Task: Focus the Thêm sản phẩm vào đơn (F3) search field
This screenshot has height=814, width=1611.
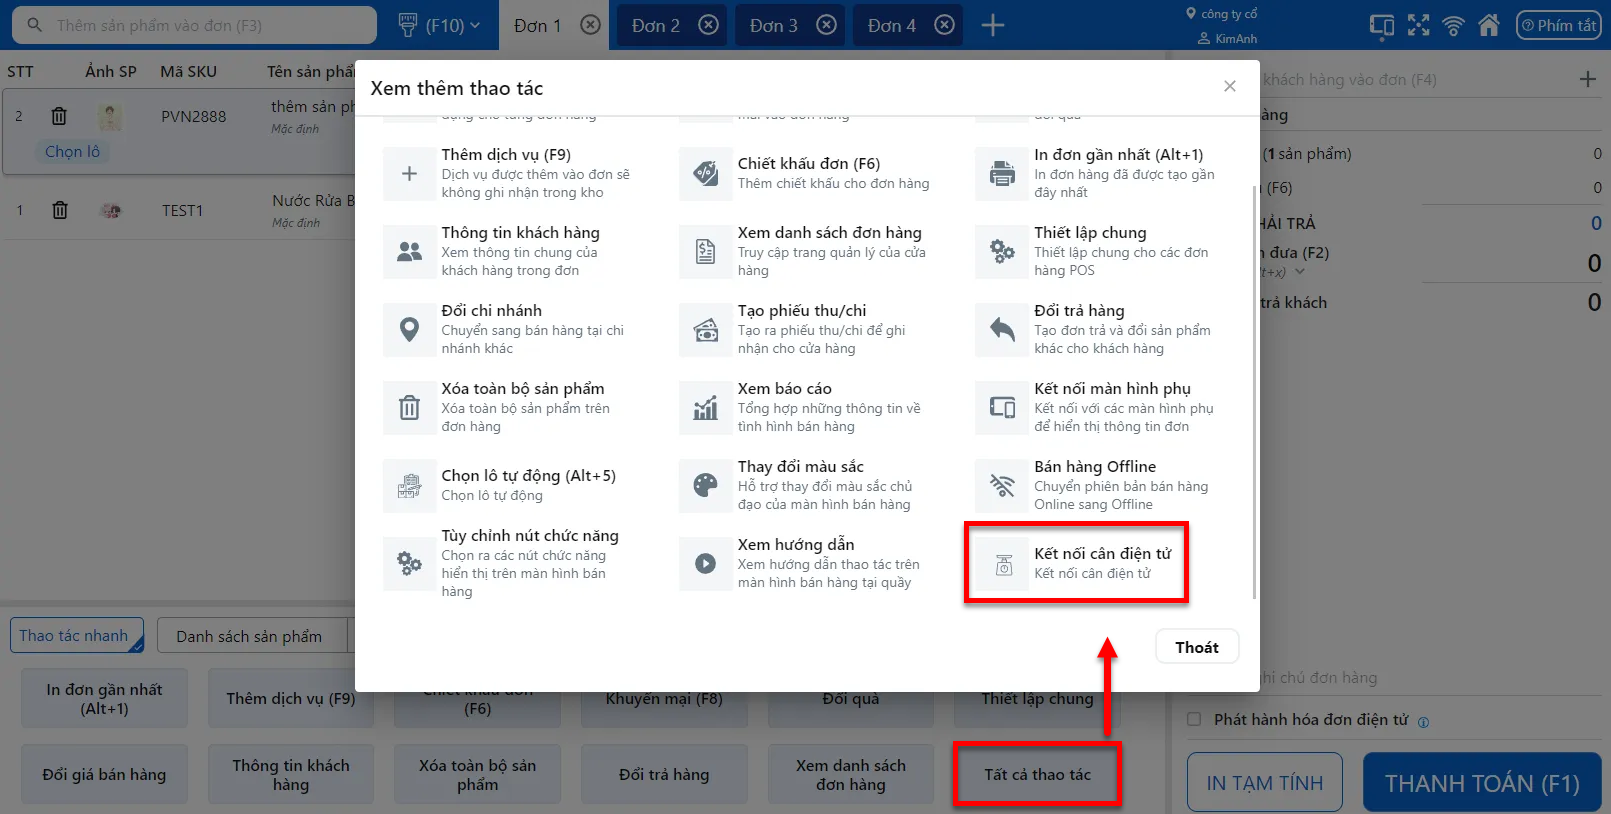Action: point(195,25)
